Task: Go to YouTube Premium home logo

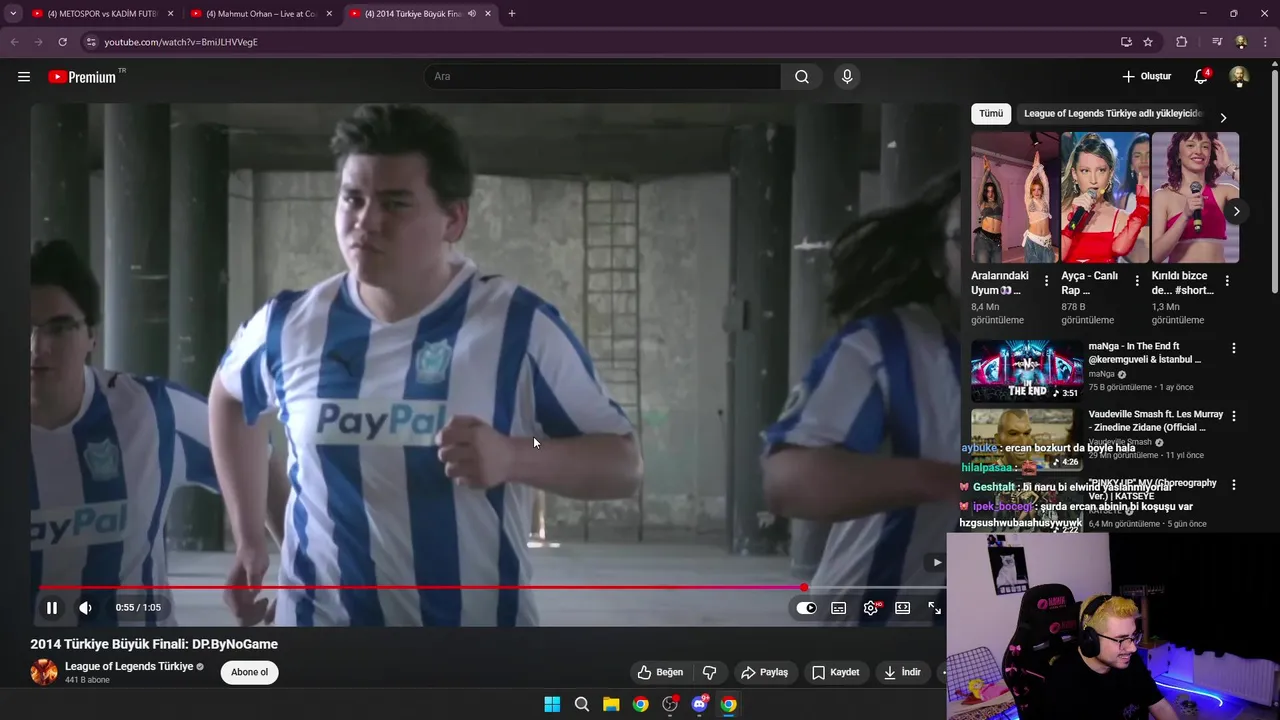Action: coord(82,77)
